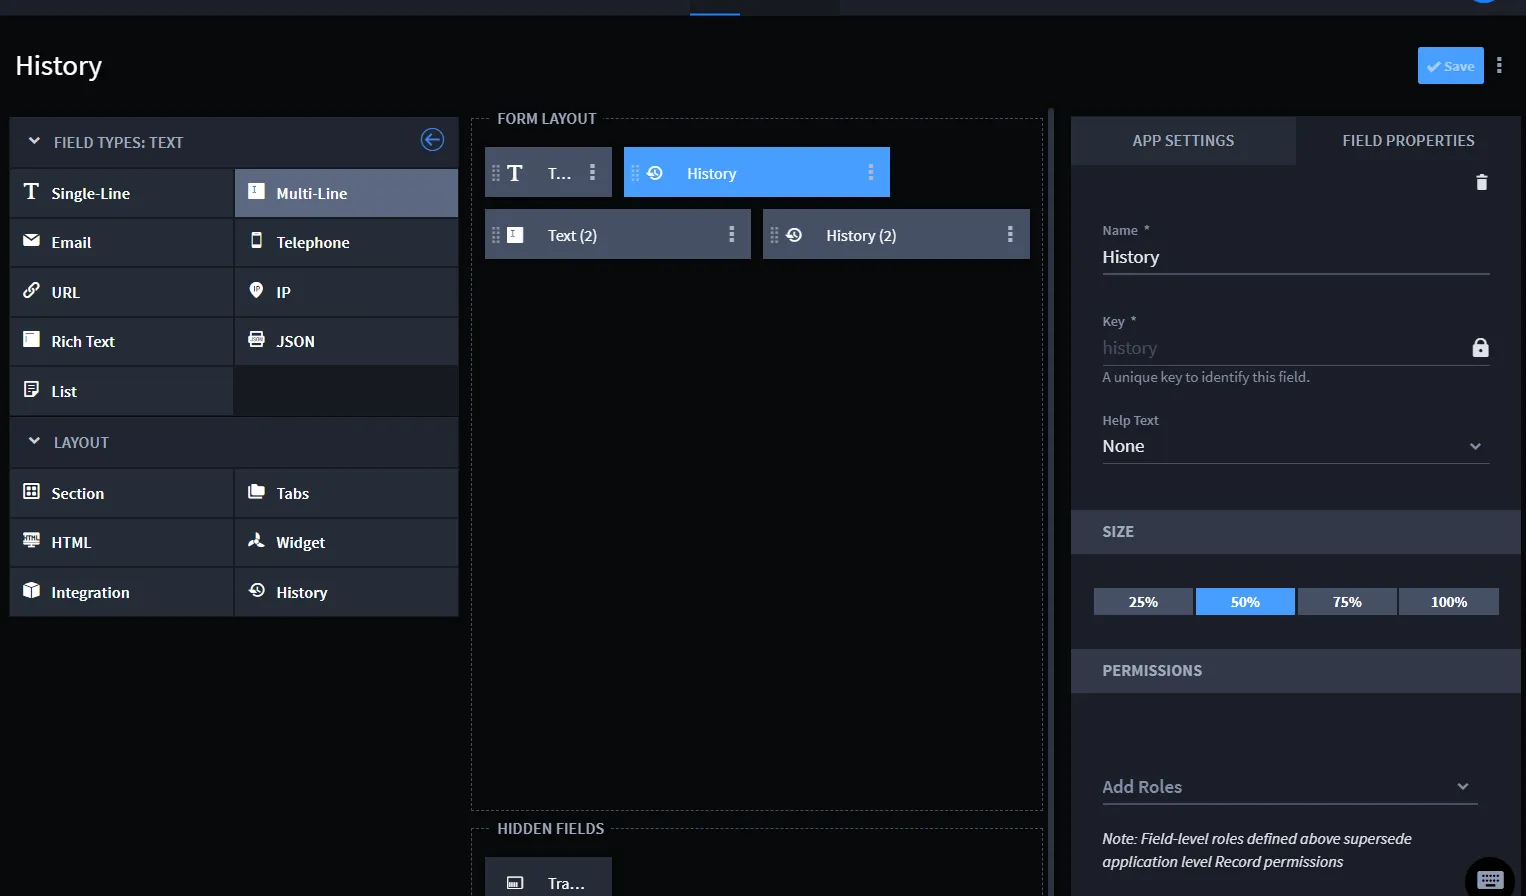Click the back arrow in Field Types header

coord(432,140)
